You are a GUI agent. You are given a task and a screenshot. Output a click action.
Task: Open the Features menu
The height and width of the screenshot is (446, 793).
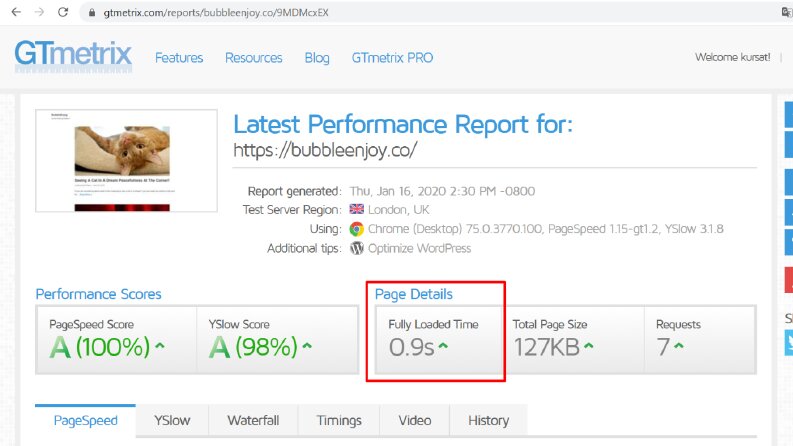(x=179, y=58)
